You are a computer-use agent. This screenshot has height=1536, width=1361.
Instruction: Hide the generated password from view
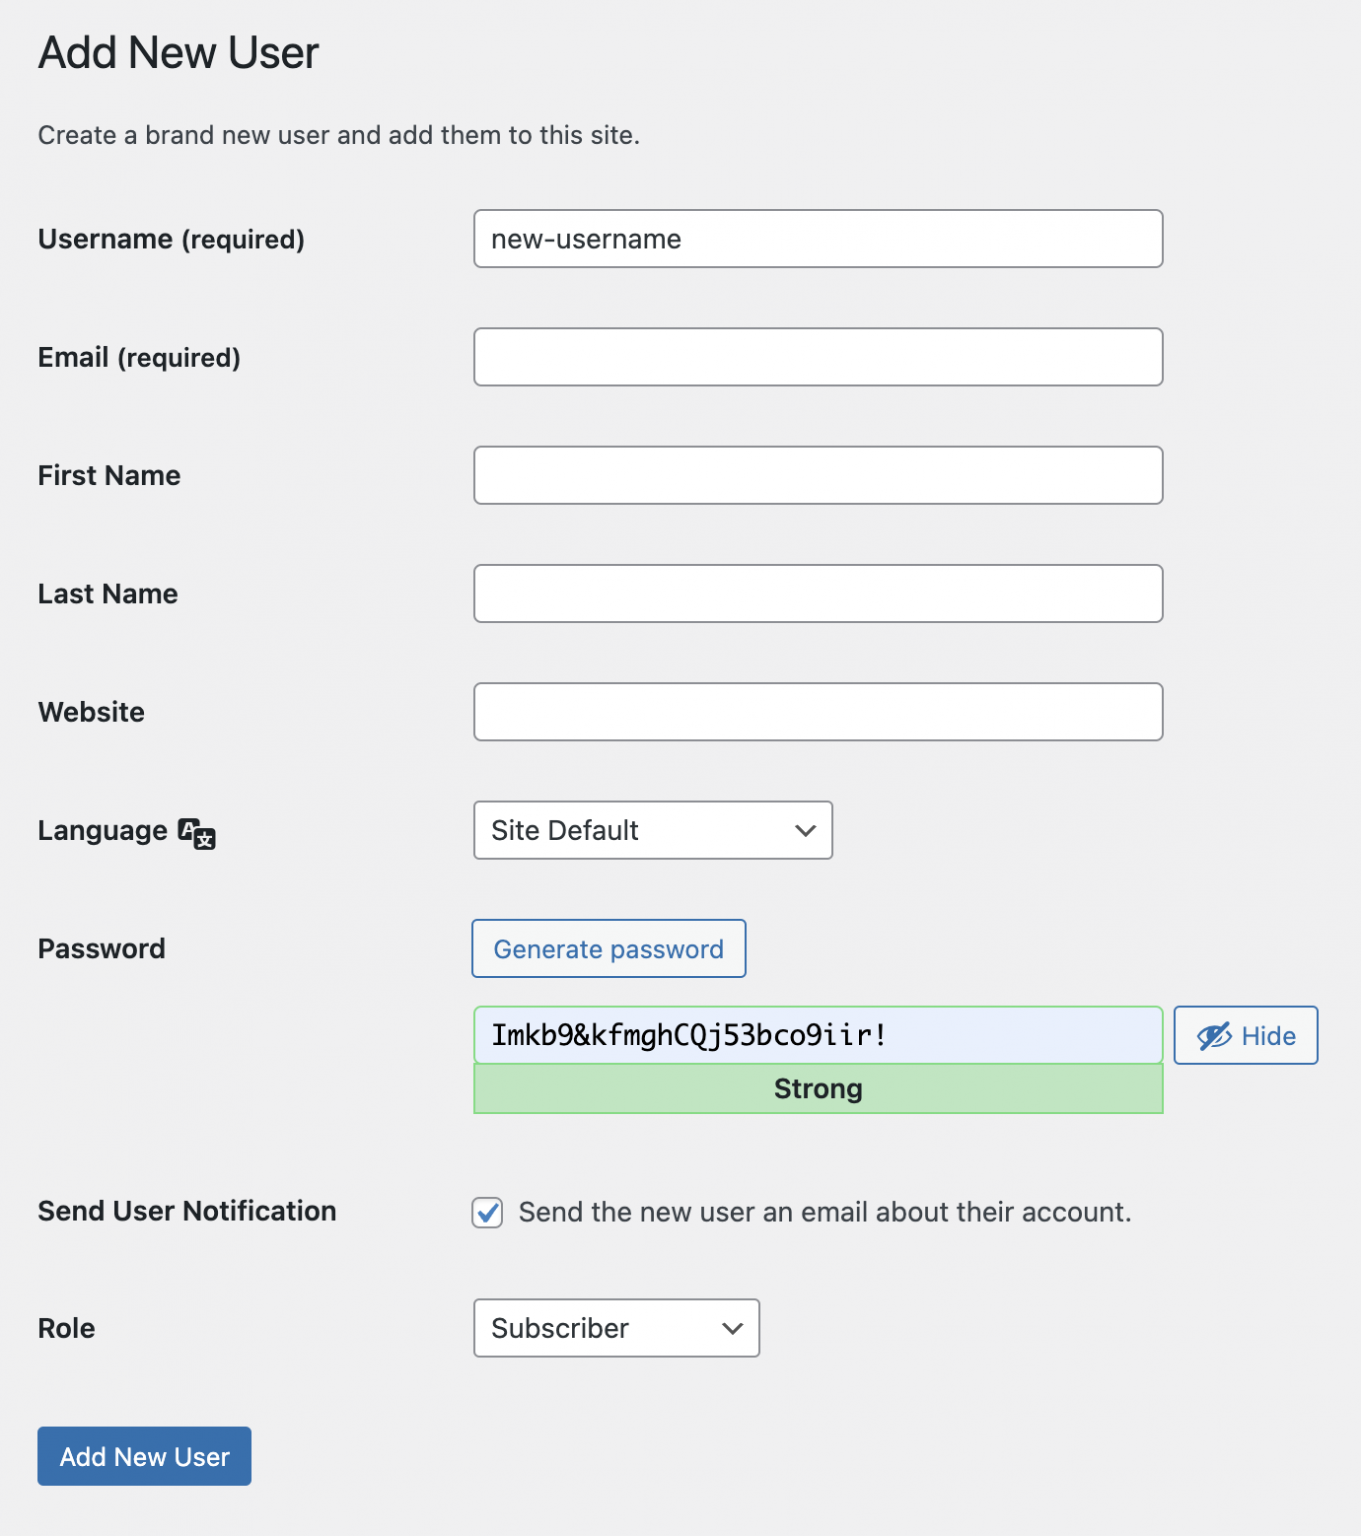[1245, 1035]
